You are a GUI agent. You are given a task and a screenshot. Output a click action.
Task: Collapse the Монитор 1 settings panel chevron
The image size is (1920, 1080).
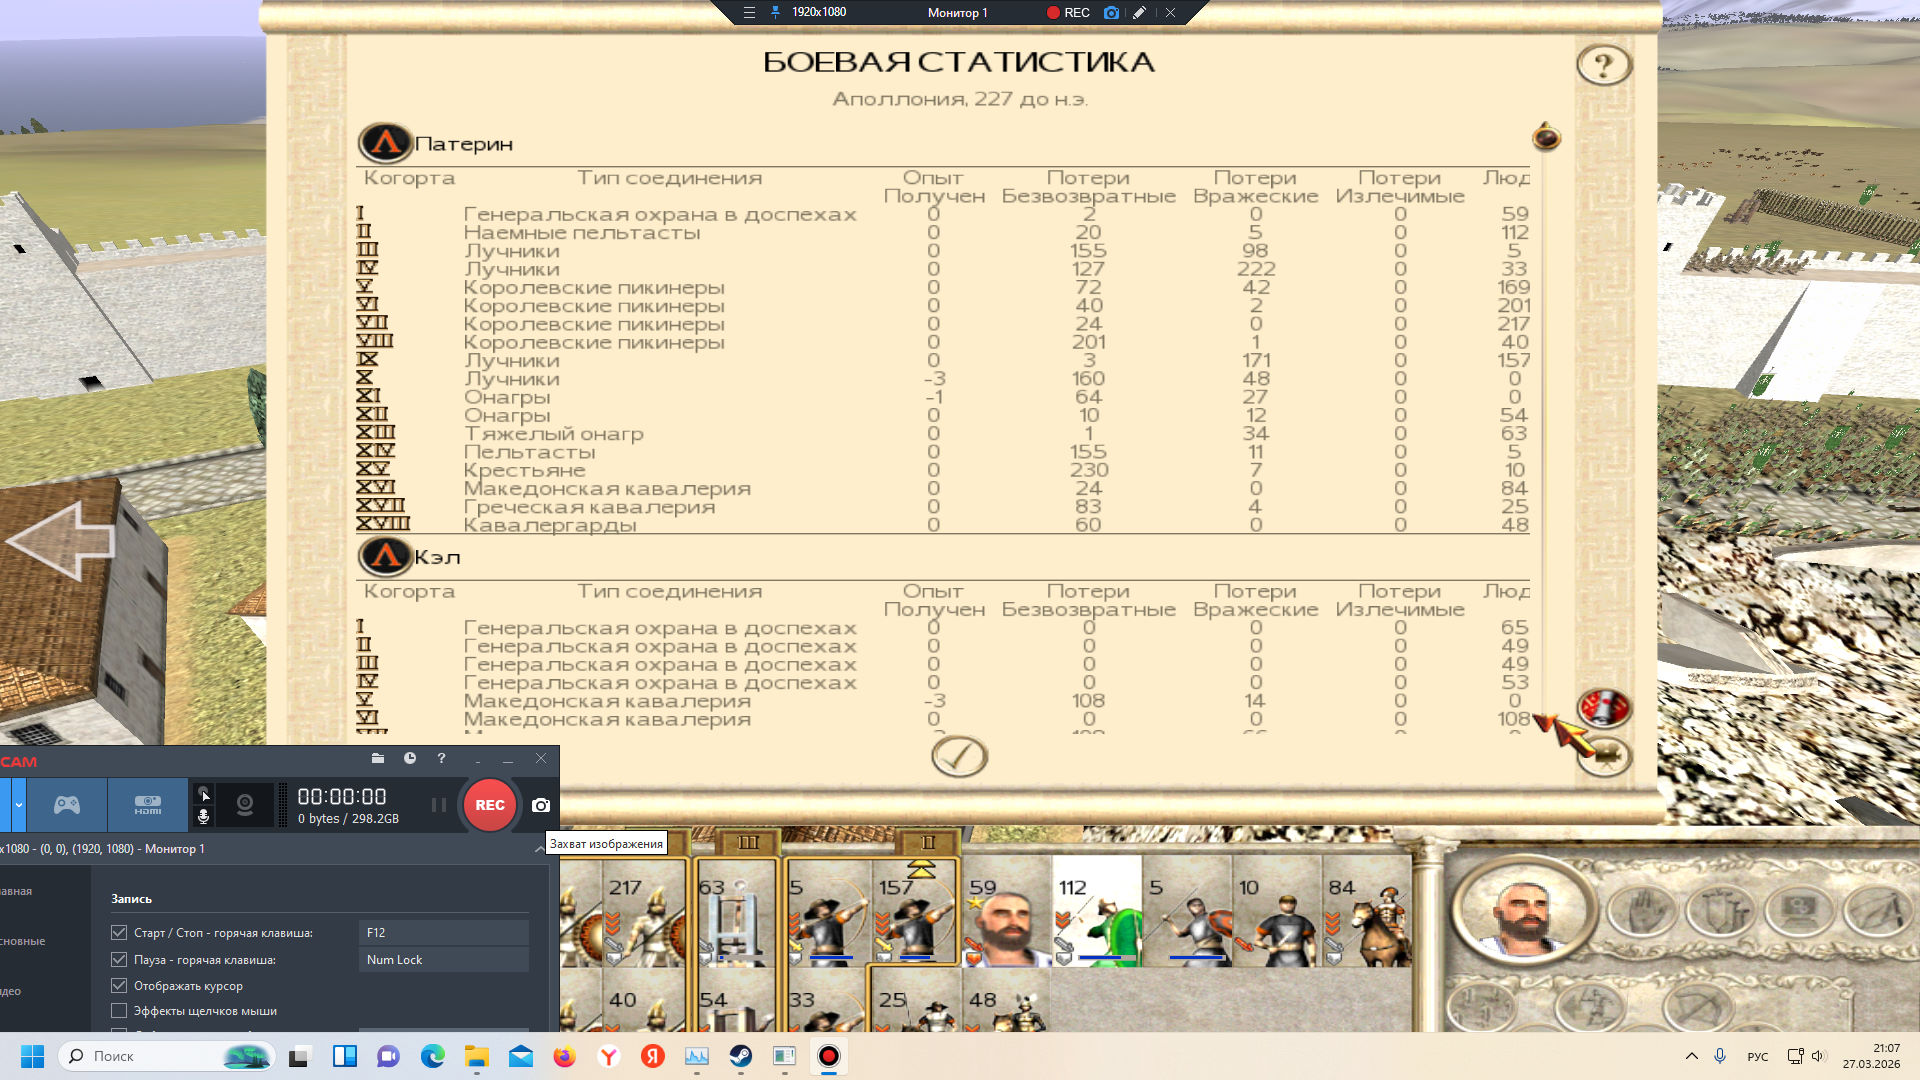540,849
